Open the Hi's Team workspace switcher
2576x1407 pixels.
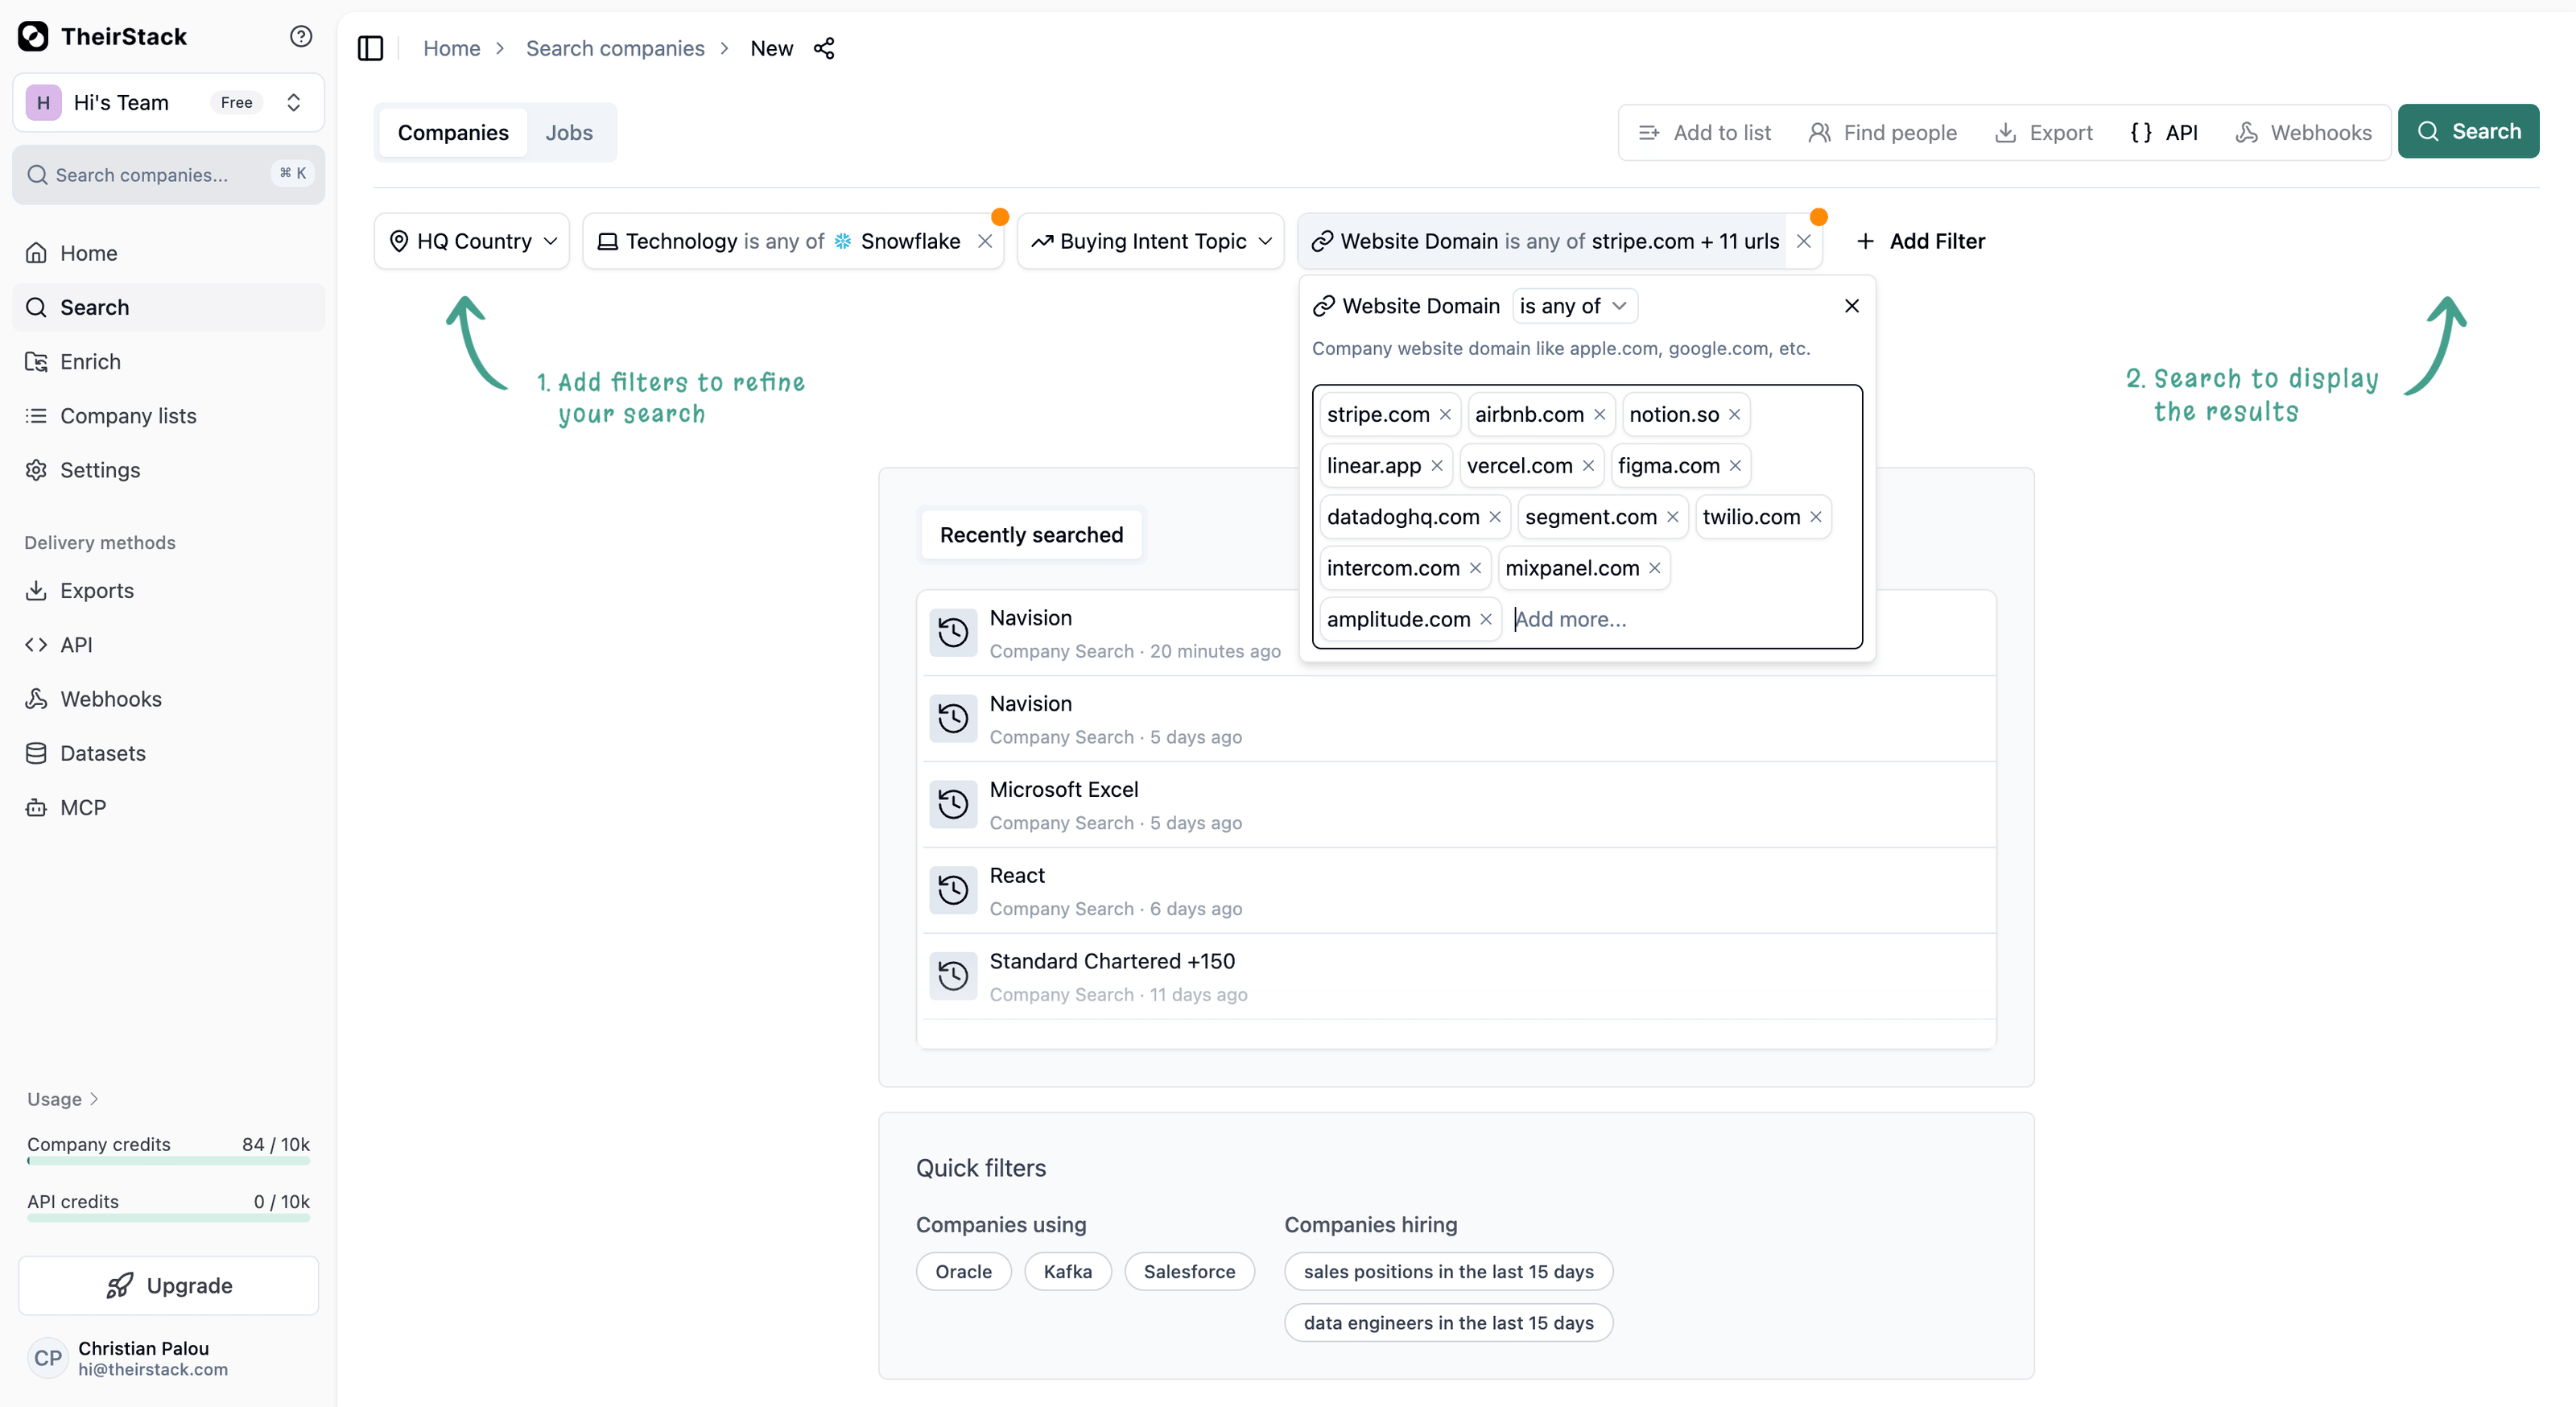[168, 102]
